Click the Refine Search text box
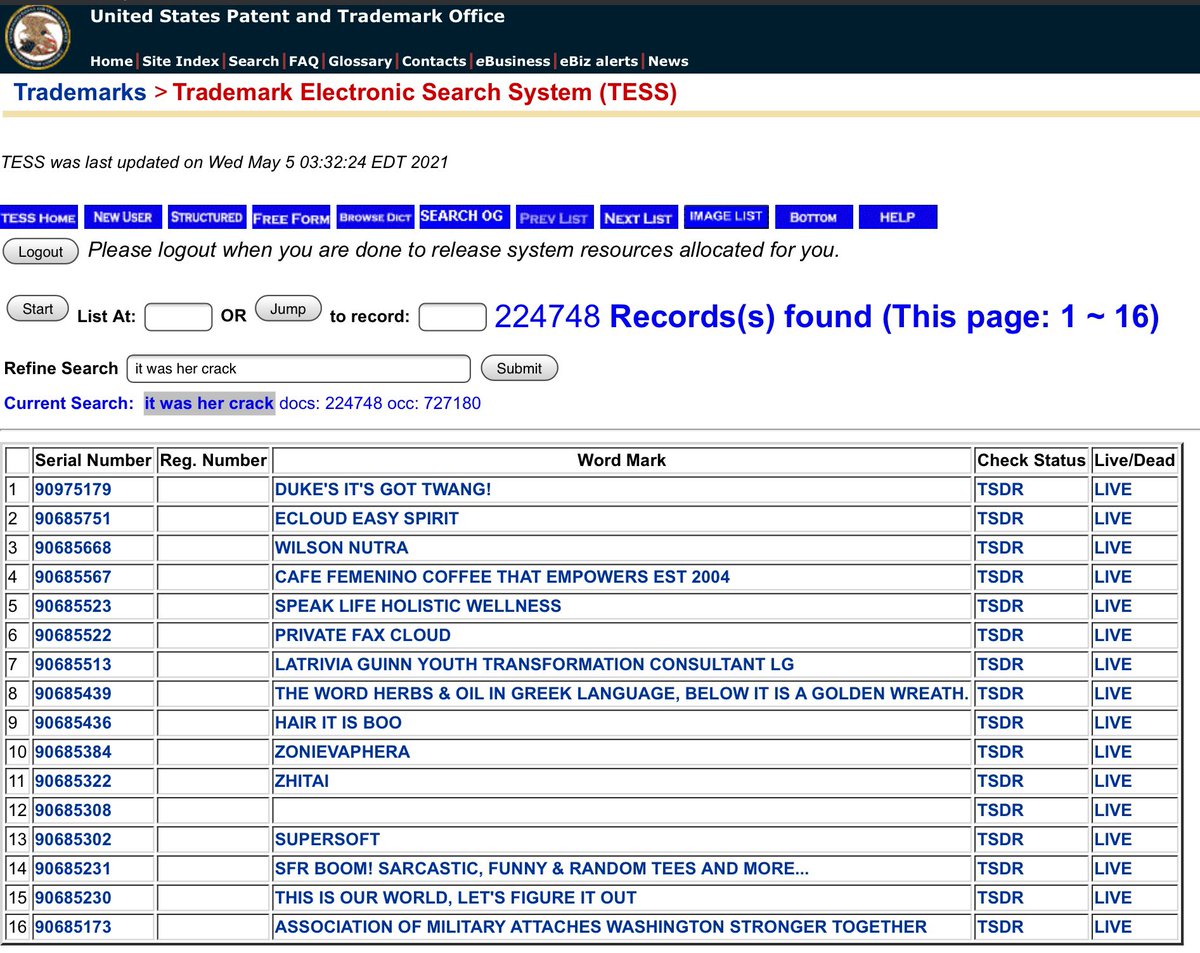This screenshot has height=953, width=1200. coord(298,368)
